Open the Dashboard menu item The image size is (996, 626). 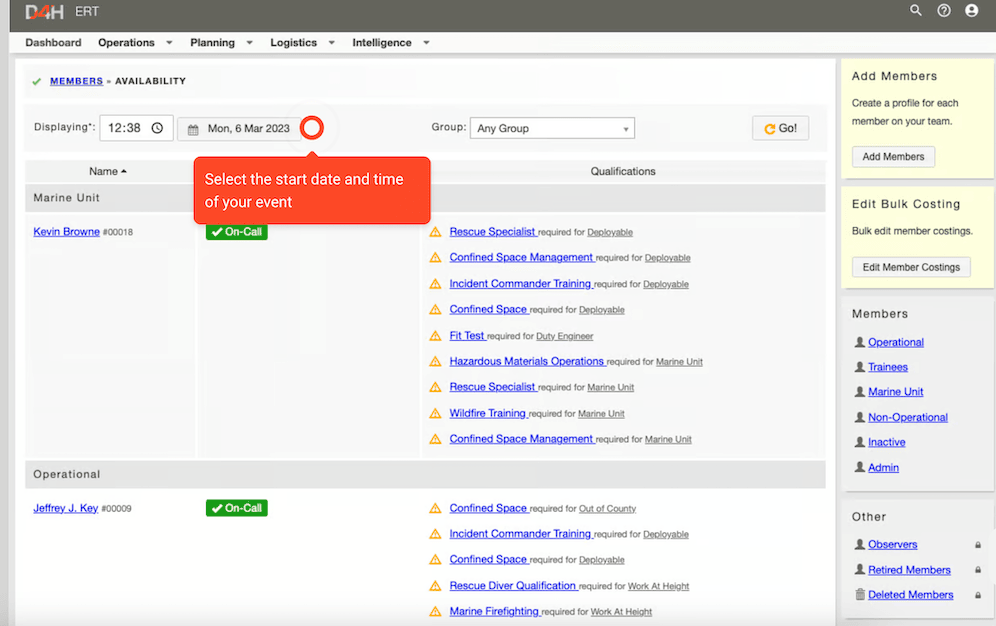click(53, 42)
